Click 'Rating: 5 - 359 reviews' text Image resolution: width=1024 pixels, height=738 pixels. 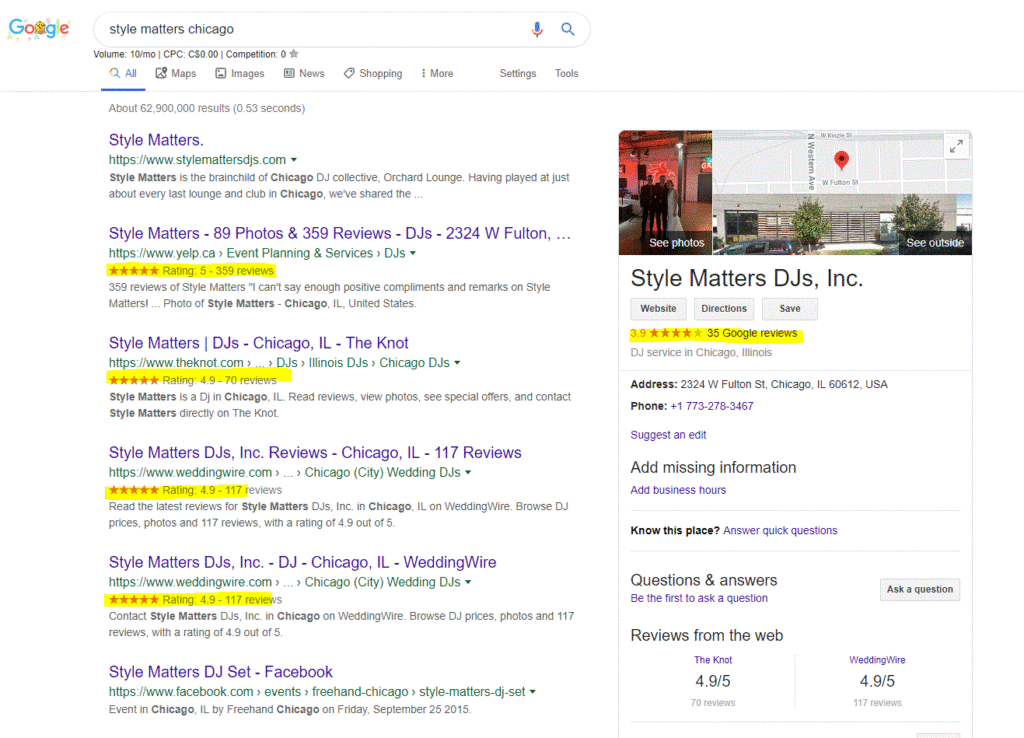217,271
